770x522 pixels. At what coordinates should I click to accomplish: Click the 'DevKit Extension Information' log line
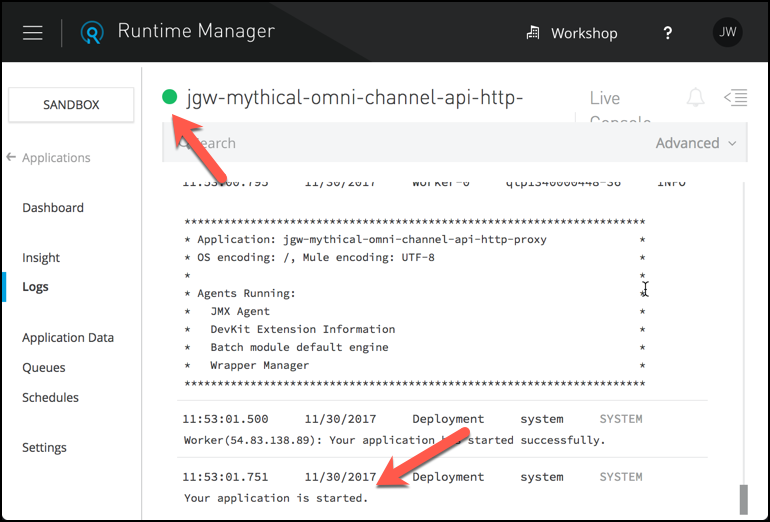302,329
